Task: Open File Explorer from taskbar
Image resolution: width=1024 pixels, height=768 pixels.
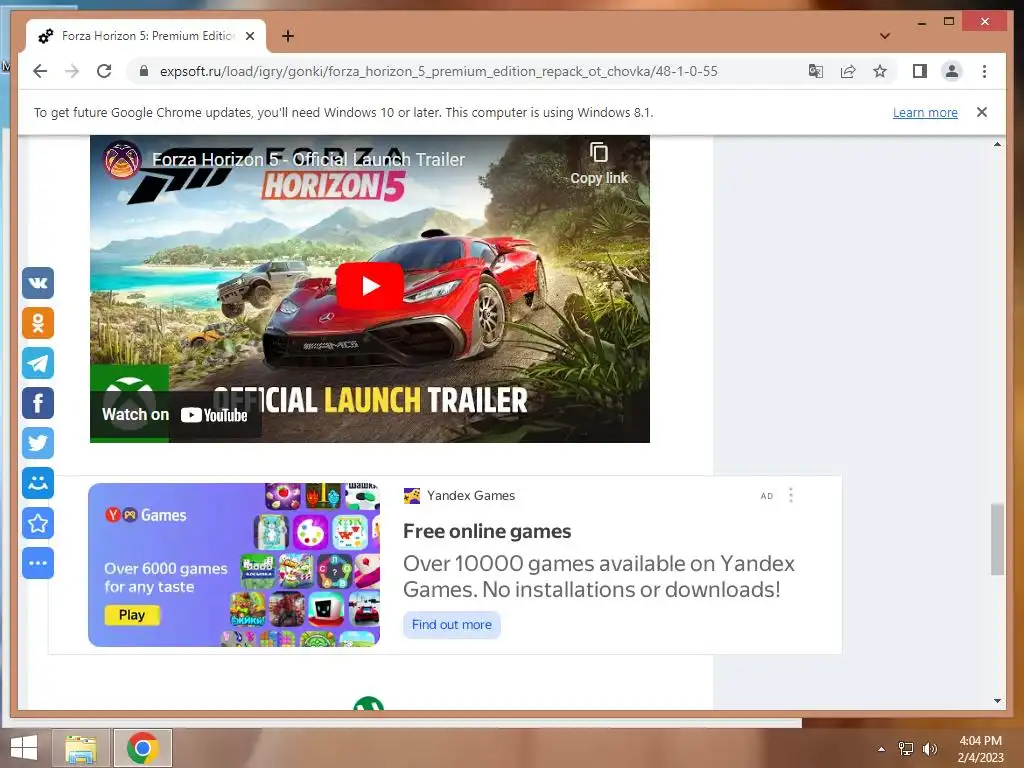Action: [x=80, y=748]
